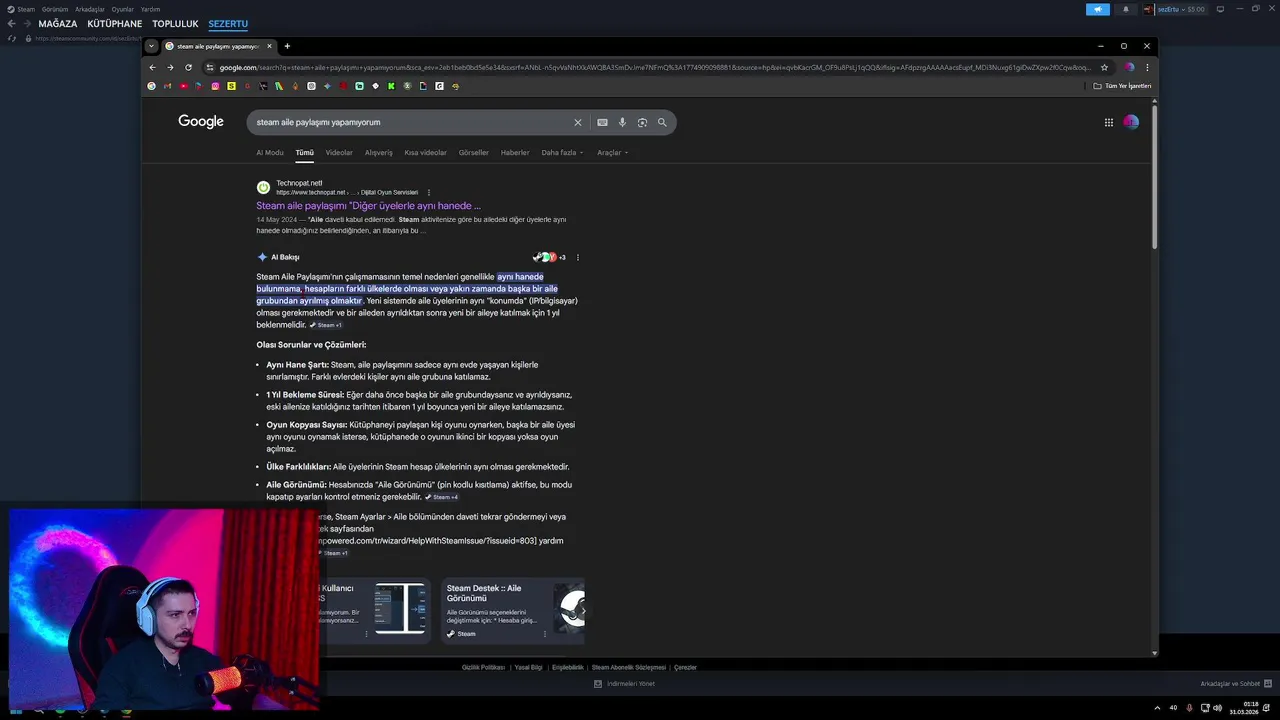Show the AI Bakışı +3 sources
Screen dimensions: 1280x720
point(550,257)
